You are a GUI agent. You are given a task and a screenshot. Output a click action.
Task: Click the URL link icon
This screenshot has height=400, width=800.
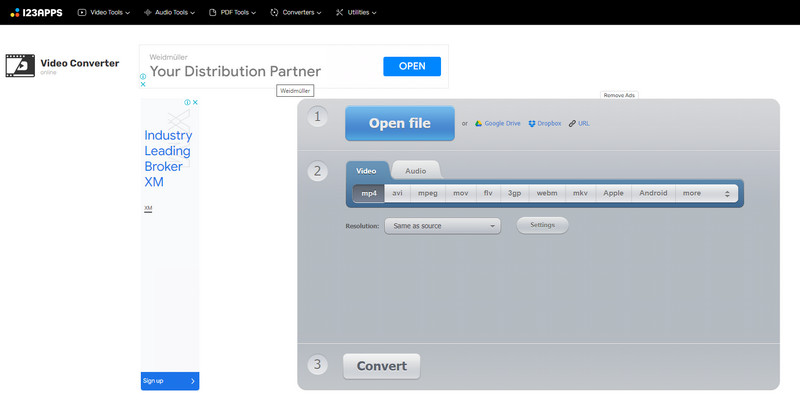tap(572, 124)
